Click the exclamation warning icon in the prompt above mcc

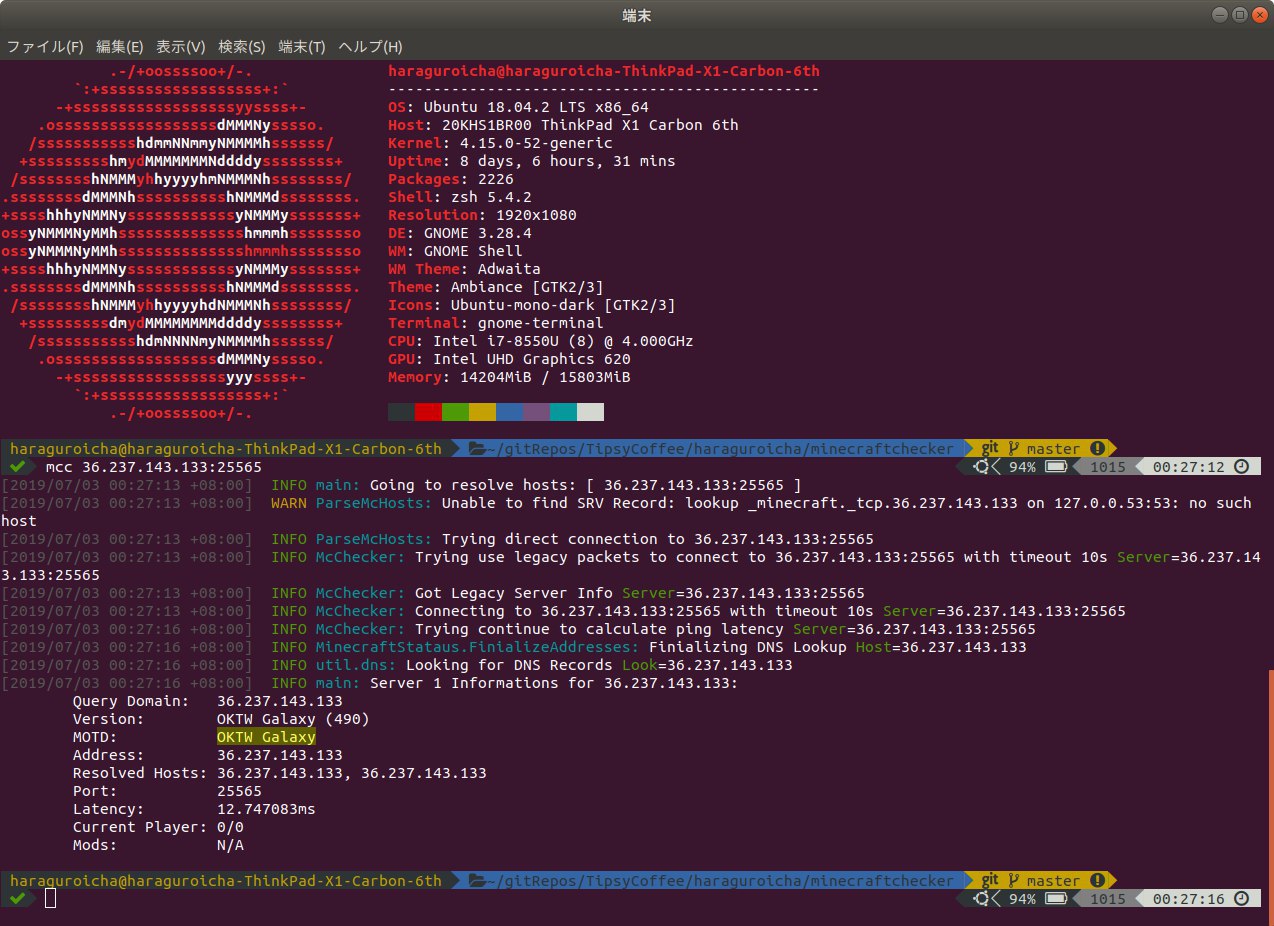pyautogui.click(x=1097, y=449)
